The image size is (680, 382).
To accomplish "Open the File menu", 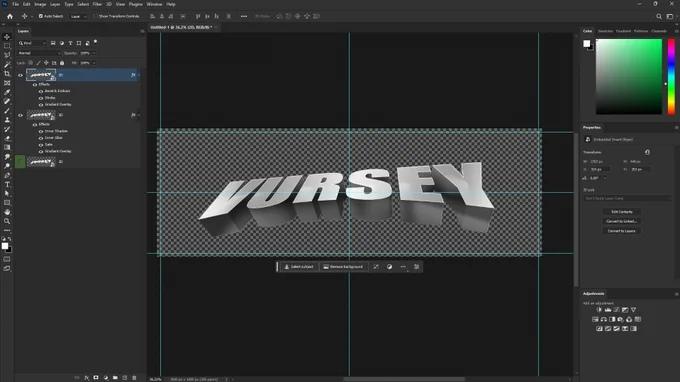I will coord(15,4).
